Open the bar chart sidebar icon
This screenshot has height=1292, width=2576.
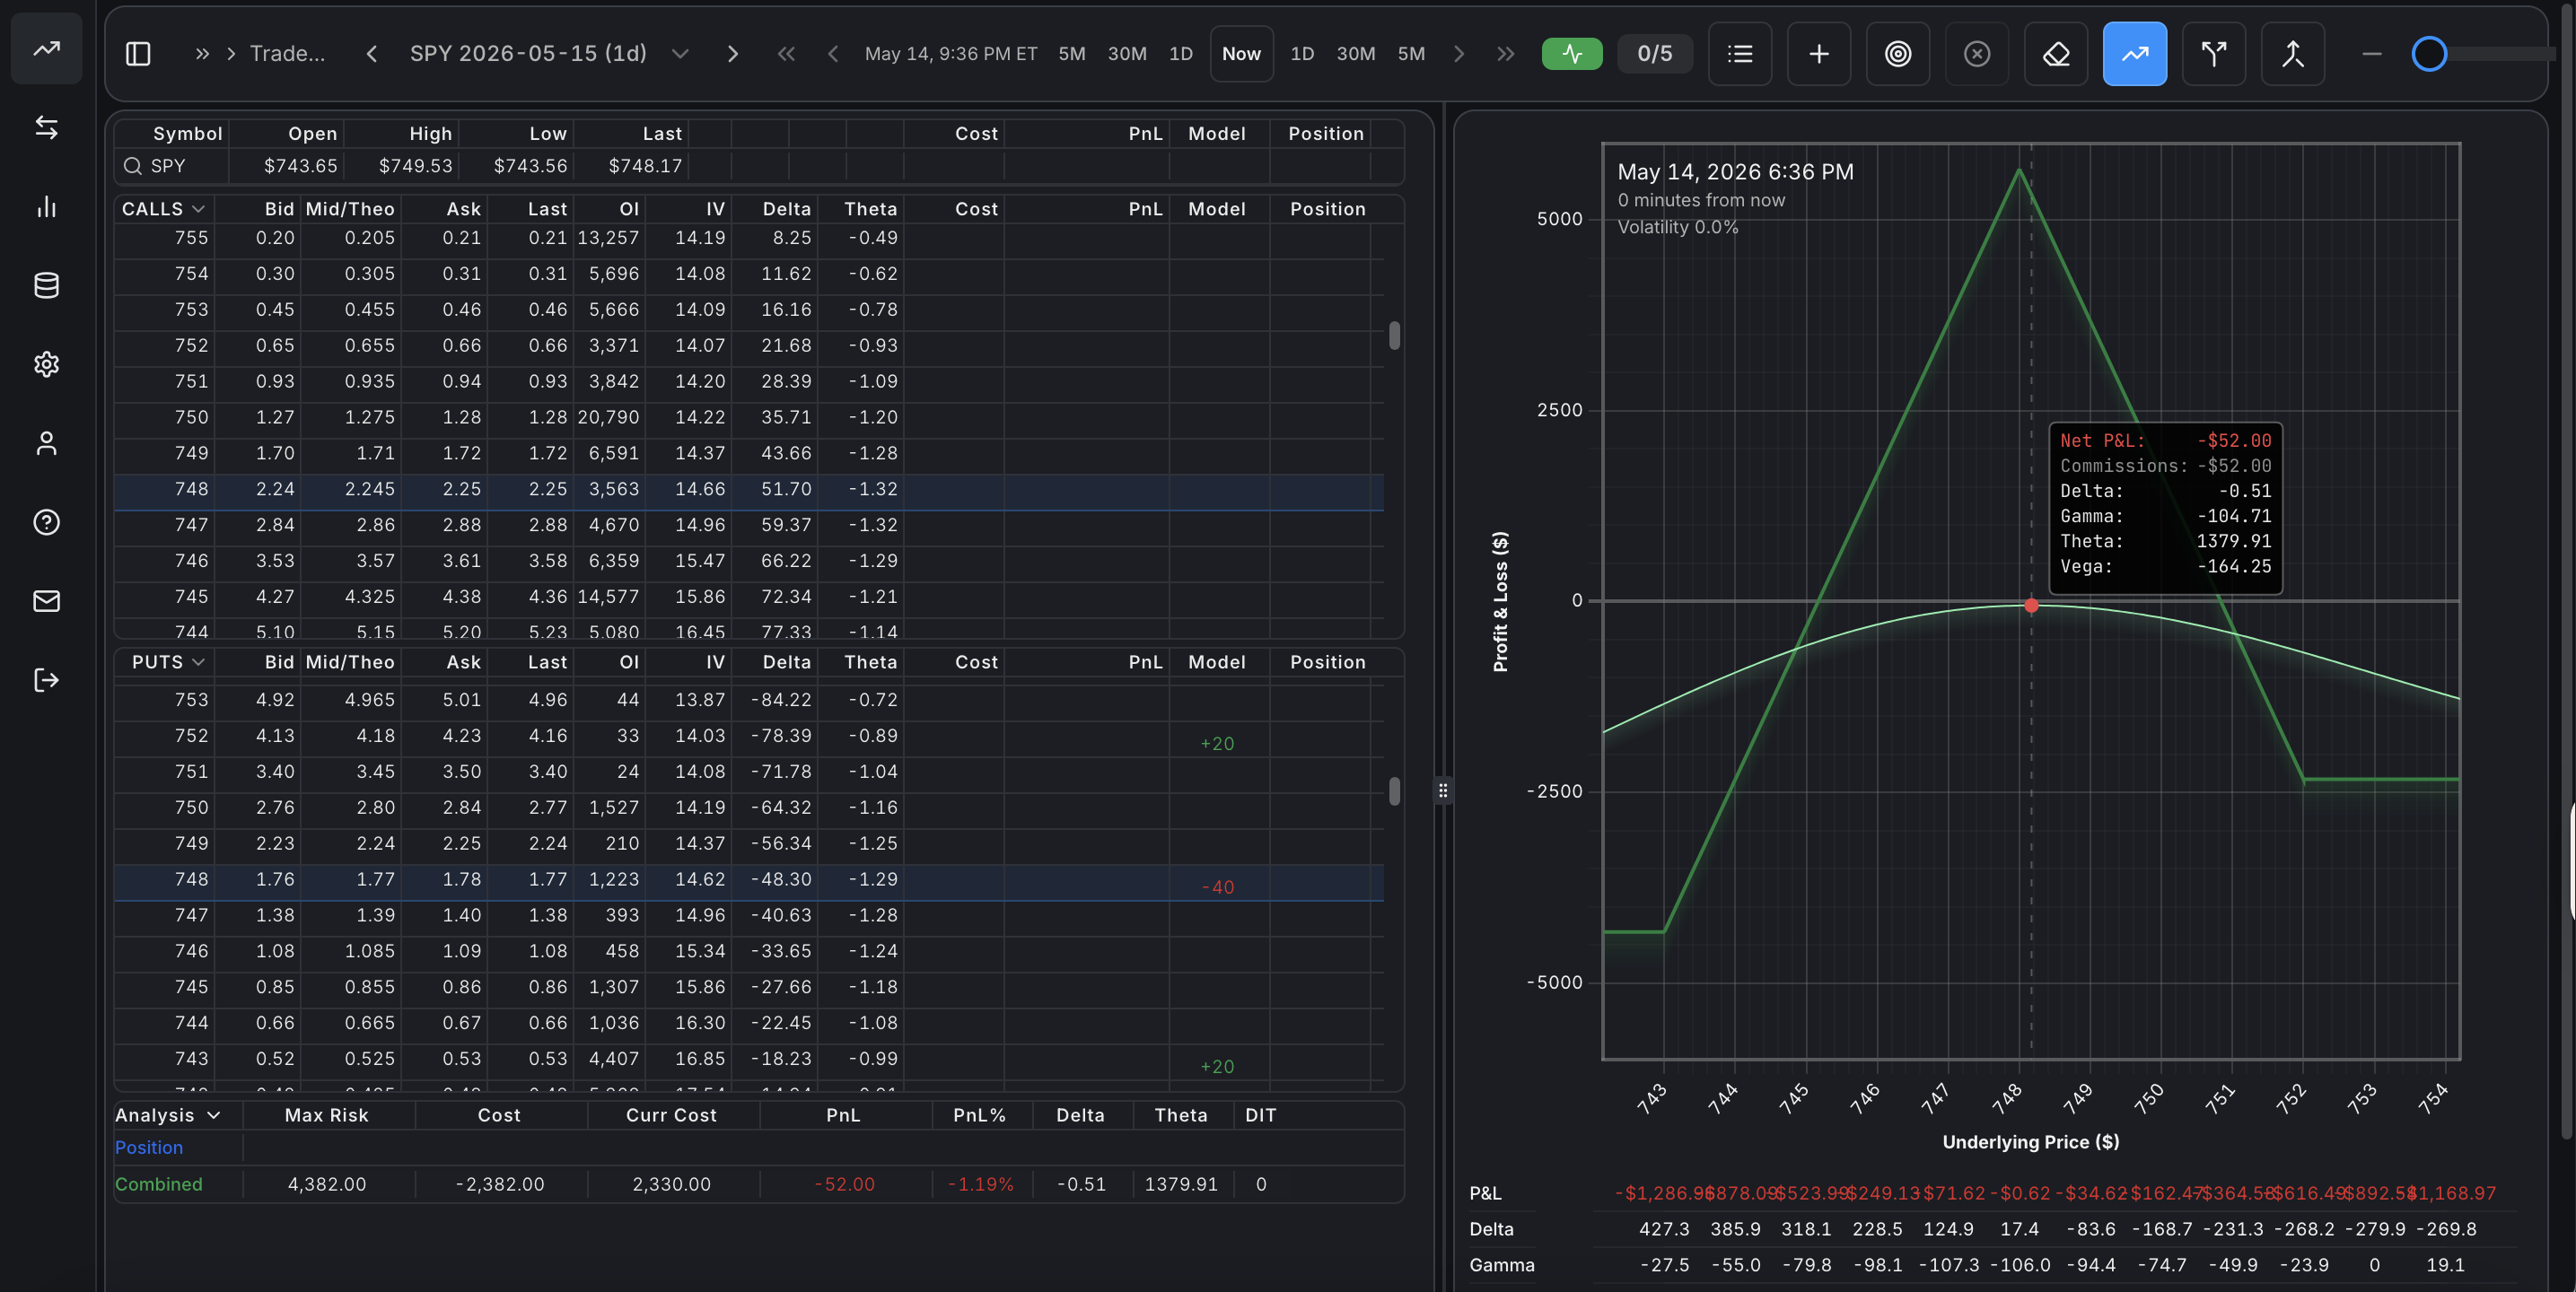pyautogui.click(x=46, y=207)
